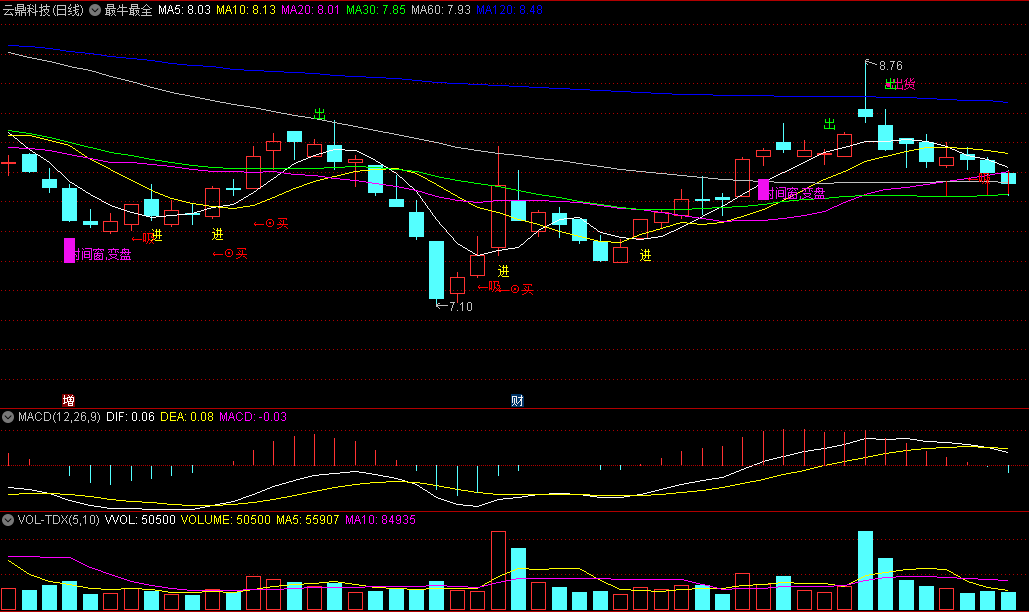Select the MA5: 8.03 label
Screen dimensions: 1029x612
coord(184,10)
